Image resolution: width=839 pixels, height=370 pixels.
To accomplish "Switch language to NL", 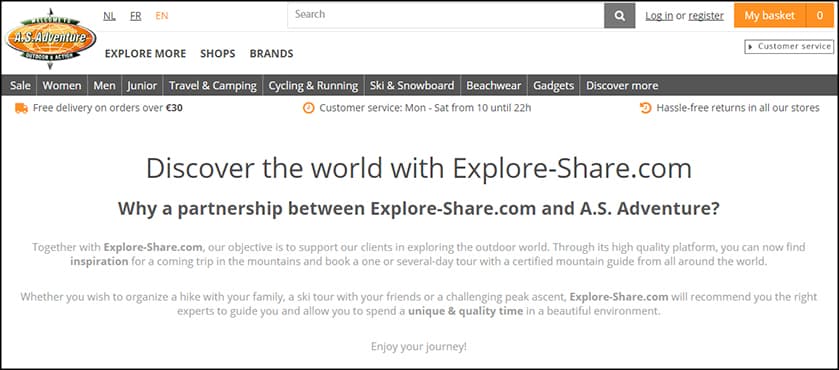I will [x=109, y=16].
